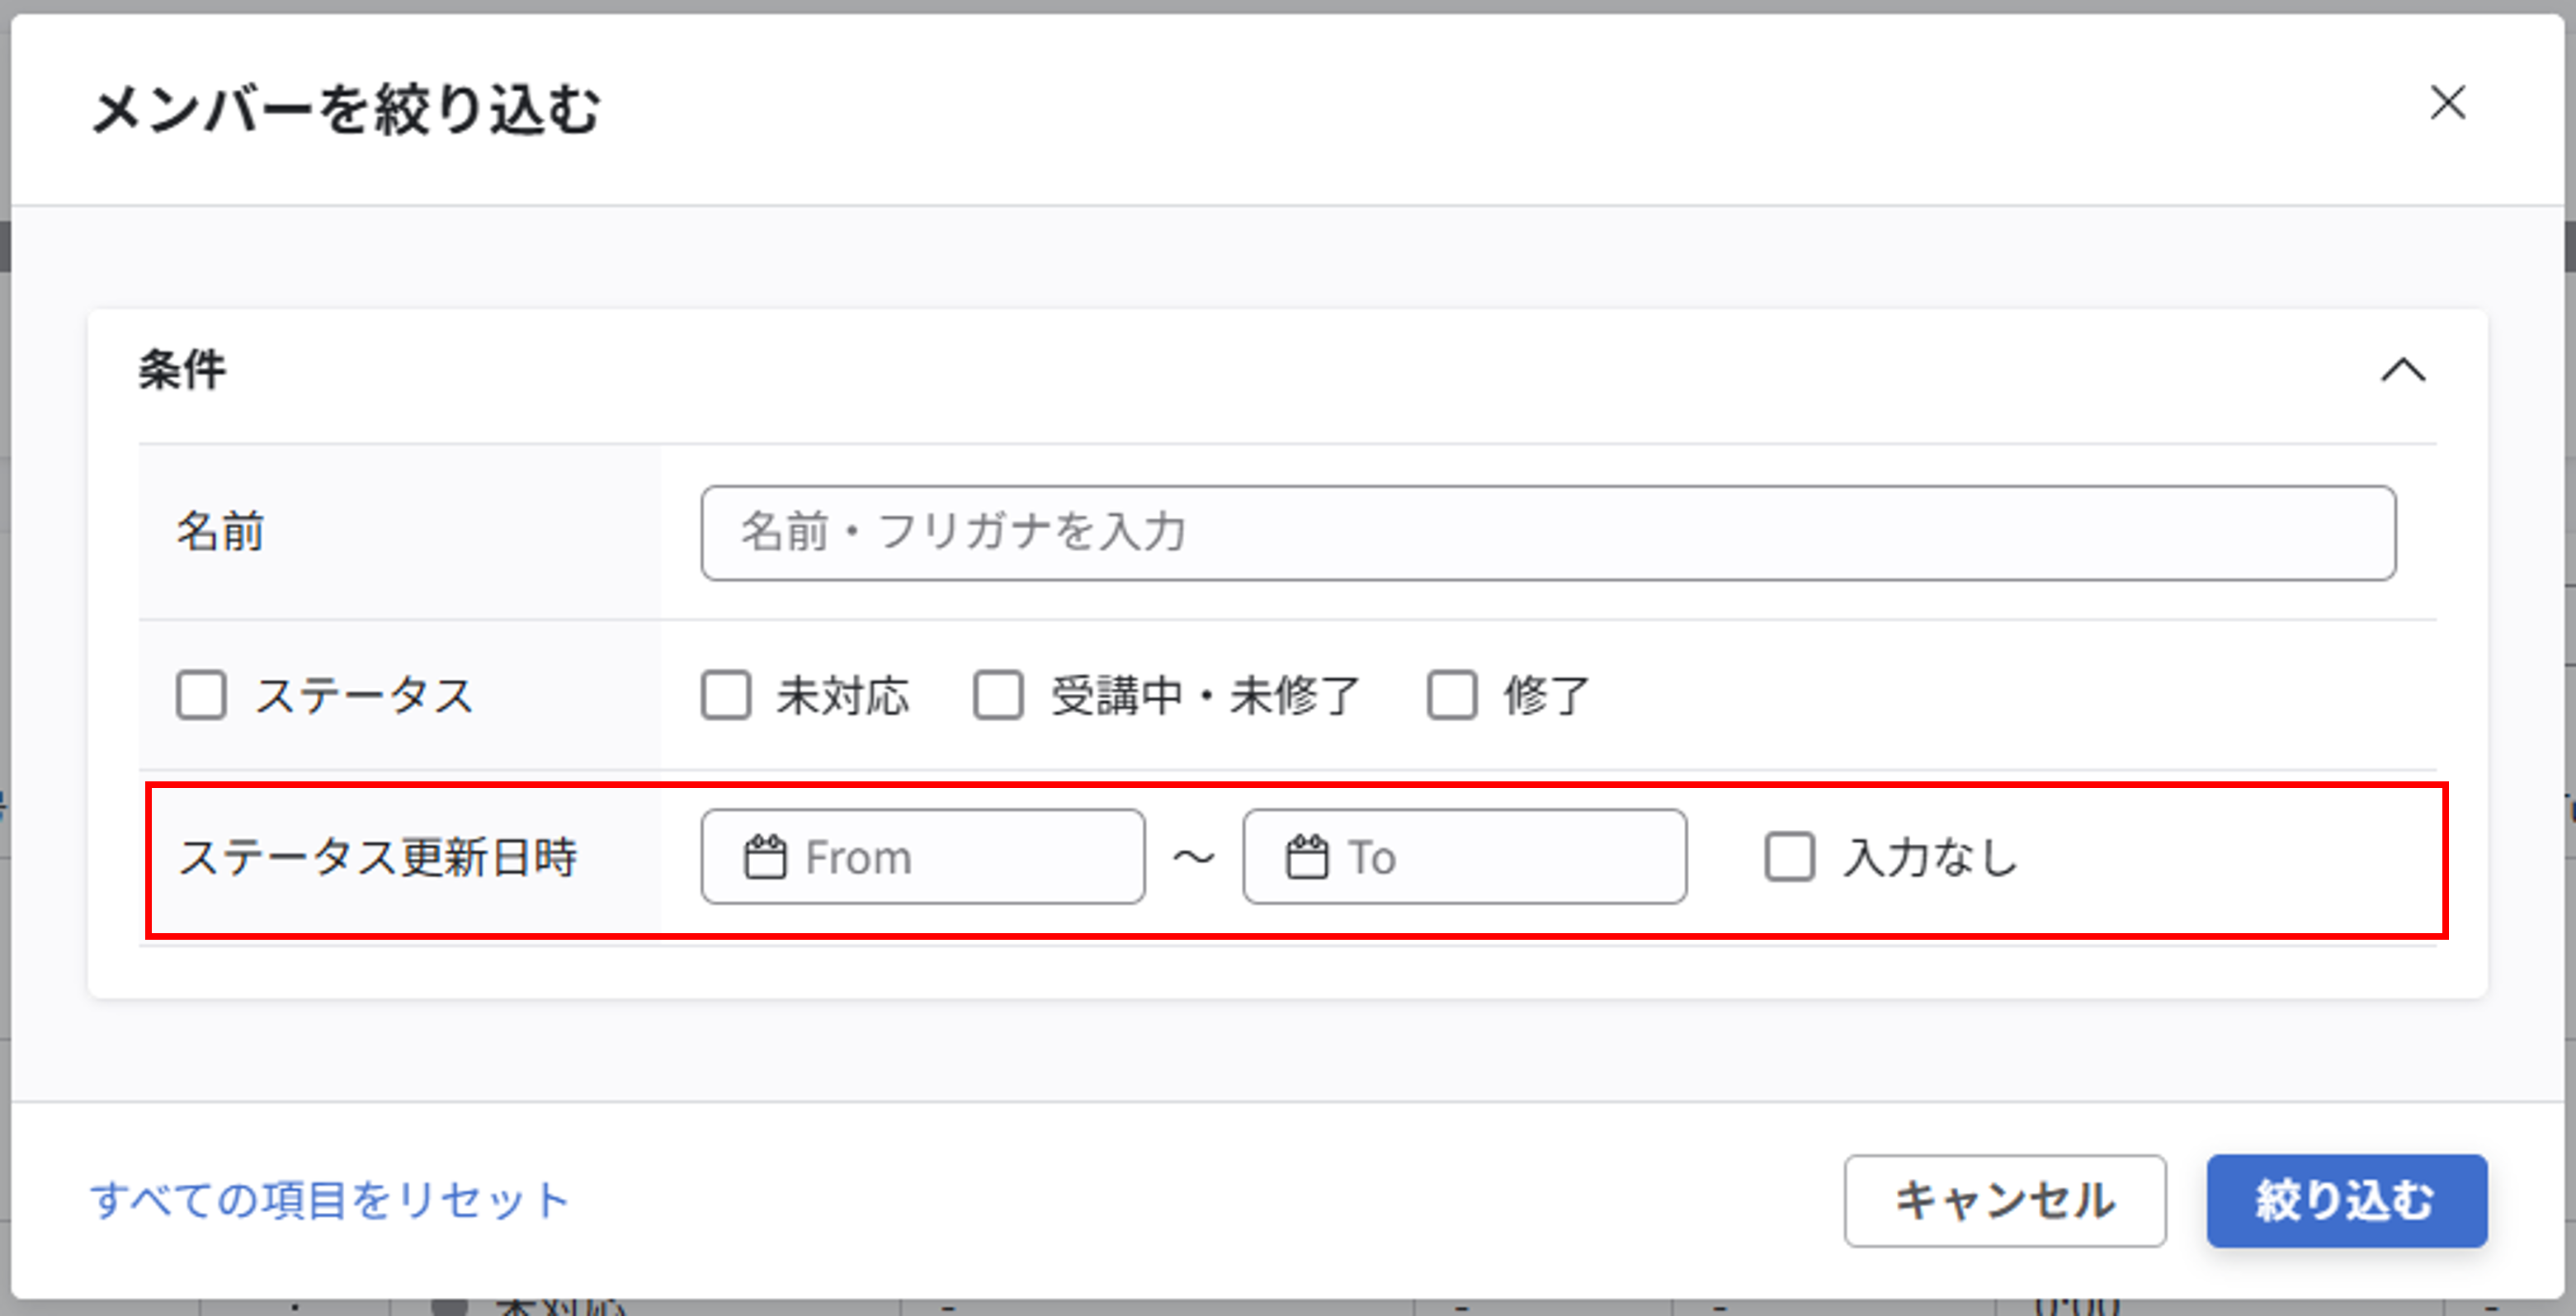This screenshot has width=2576, height=1316.
Task: Close the filter dialog with the X
Action: click(2447, 103)
